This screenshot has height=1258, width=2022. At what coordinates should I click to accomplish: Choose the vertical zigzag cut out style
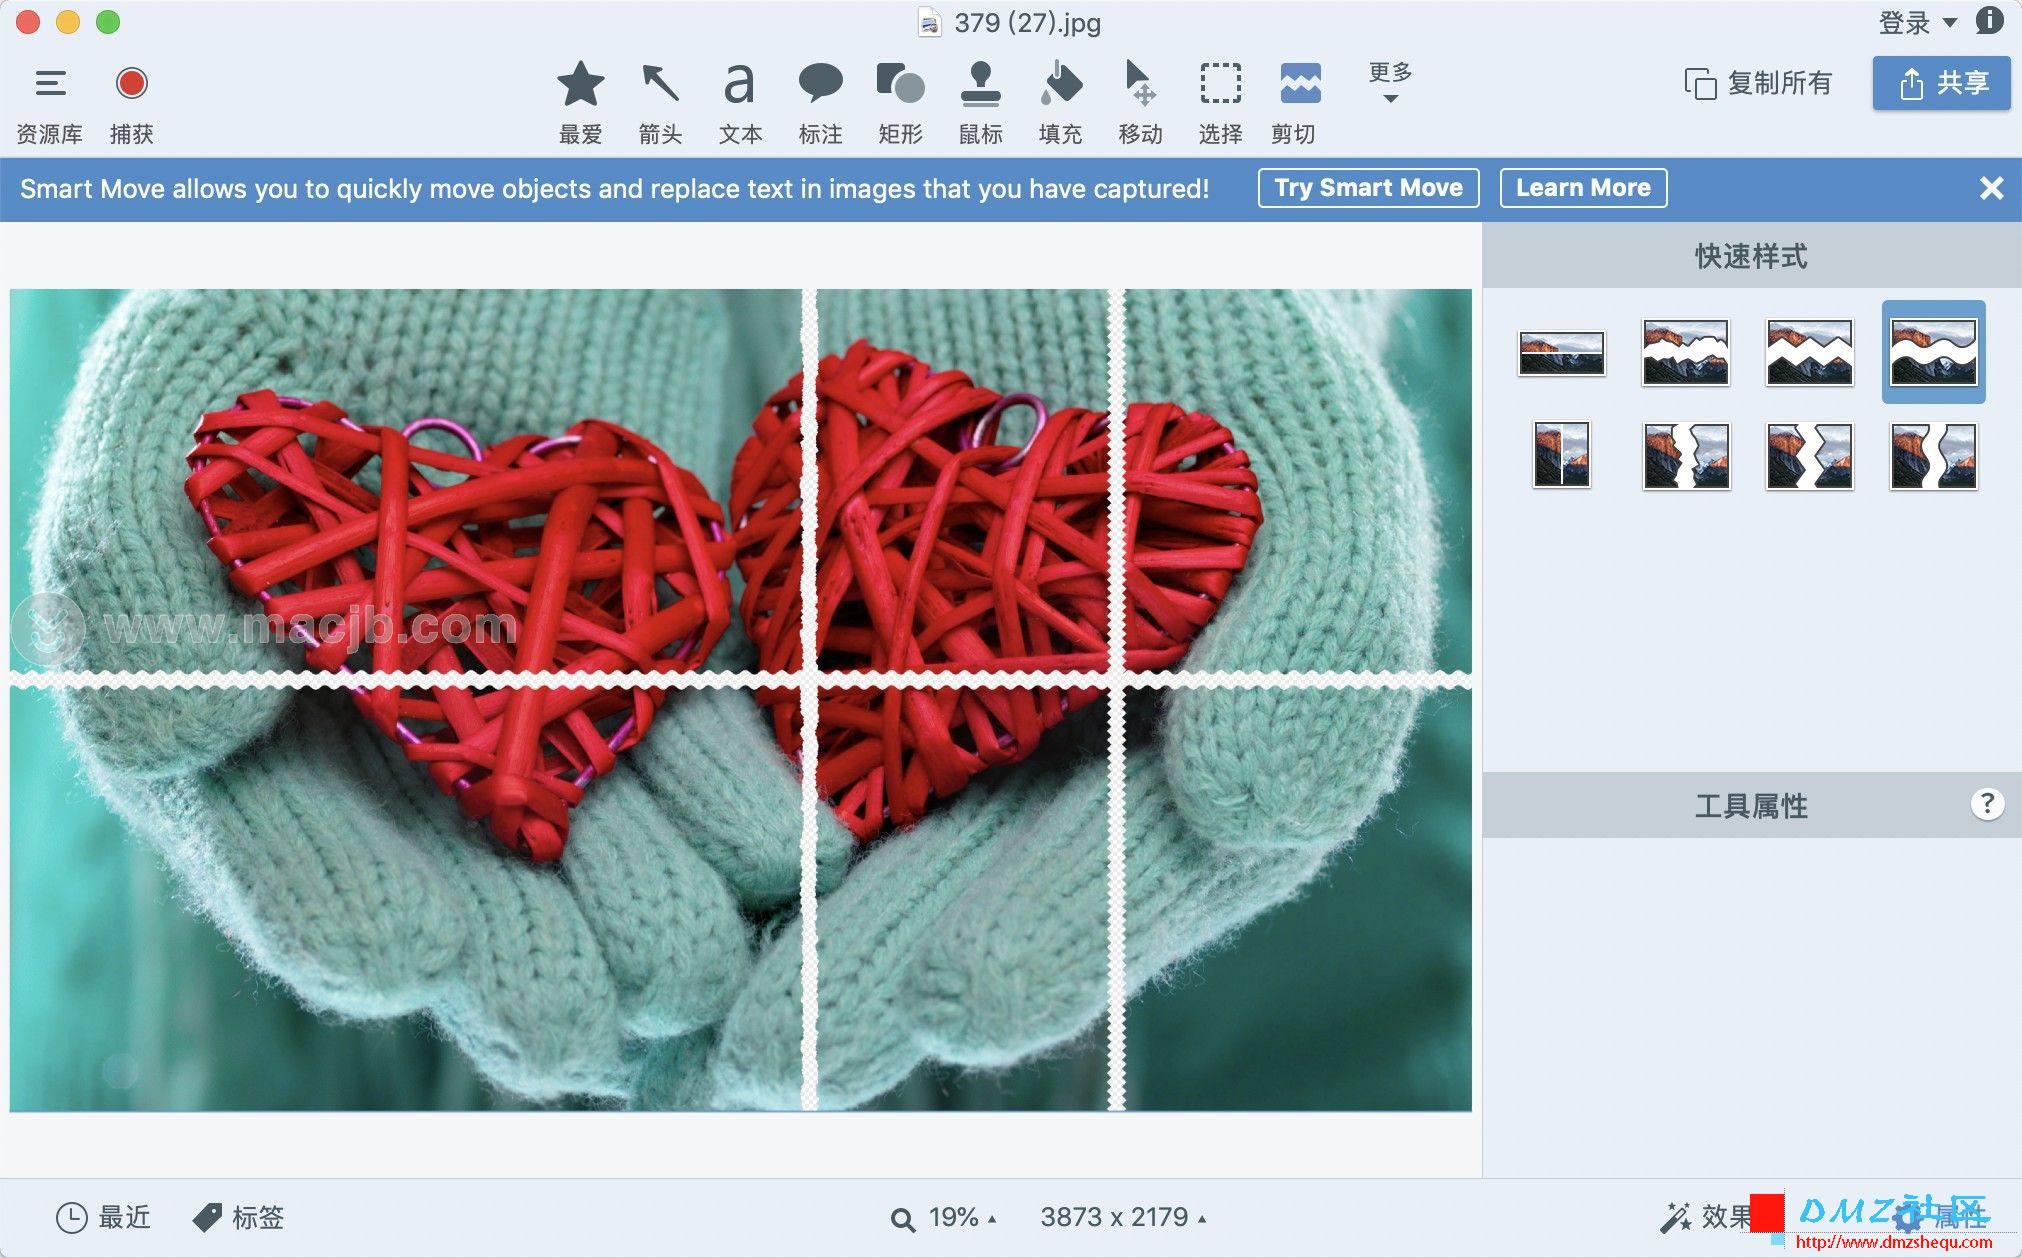(x=1809, y=456)
